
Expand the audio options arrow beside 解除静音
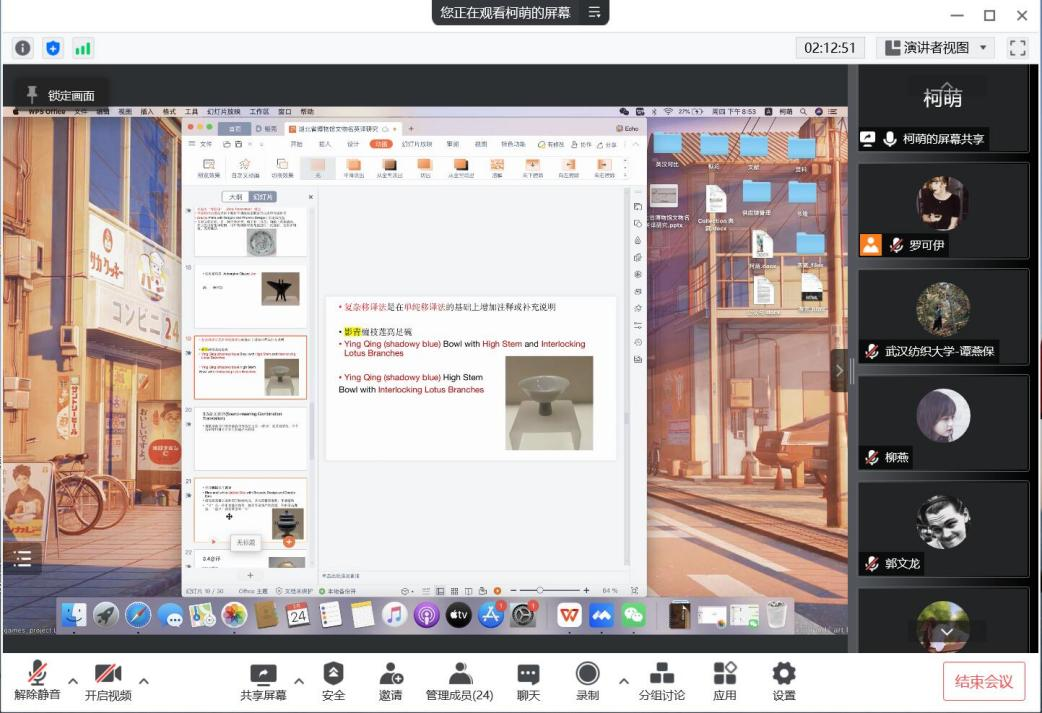coord(73,681)
